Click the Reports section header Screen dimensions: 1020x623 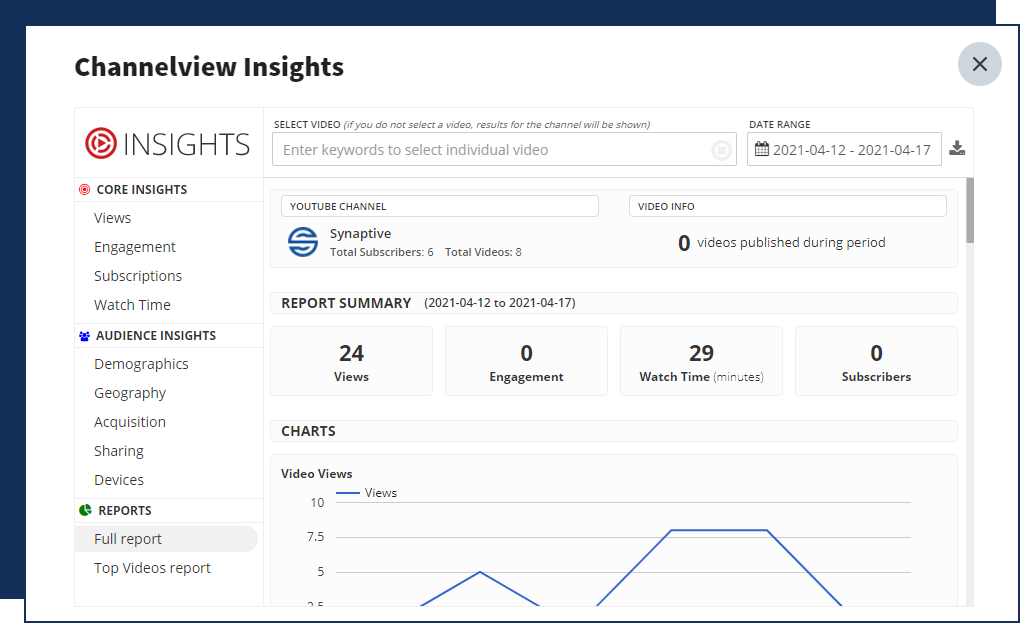[x=169, y=510]
